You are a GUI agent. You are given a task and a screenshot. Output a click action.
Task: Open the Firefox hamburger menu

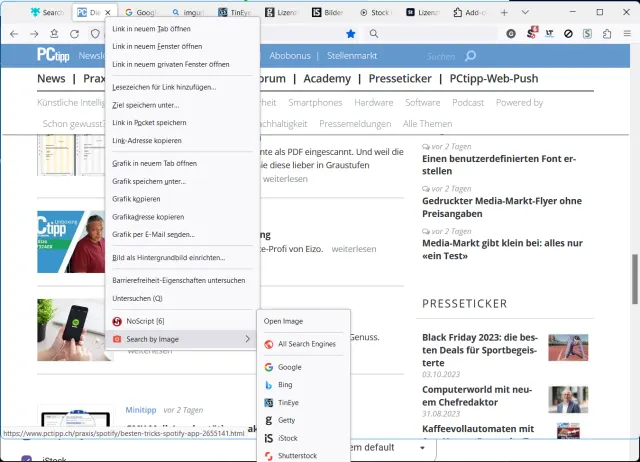pyautogui.click(x=627, y=33)
